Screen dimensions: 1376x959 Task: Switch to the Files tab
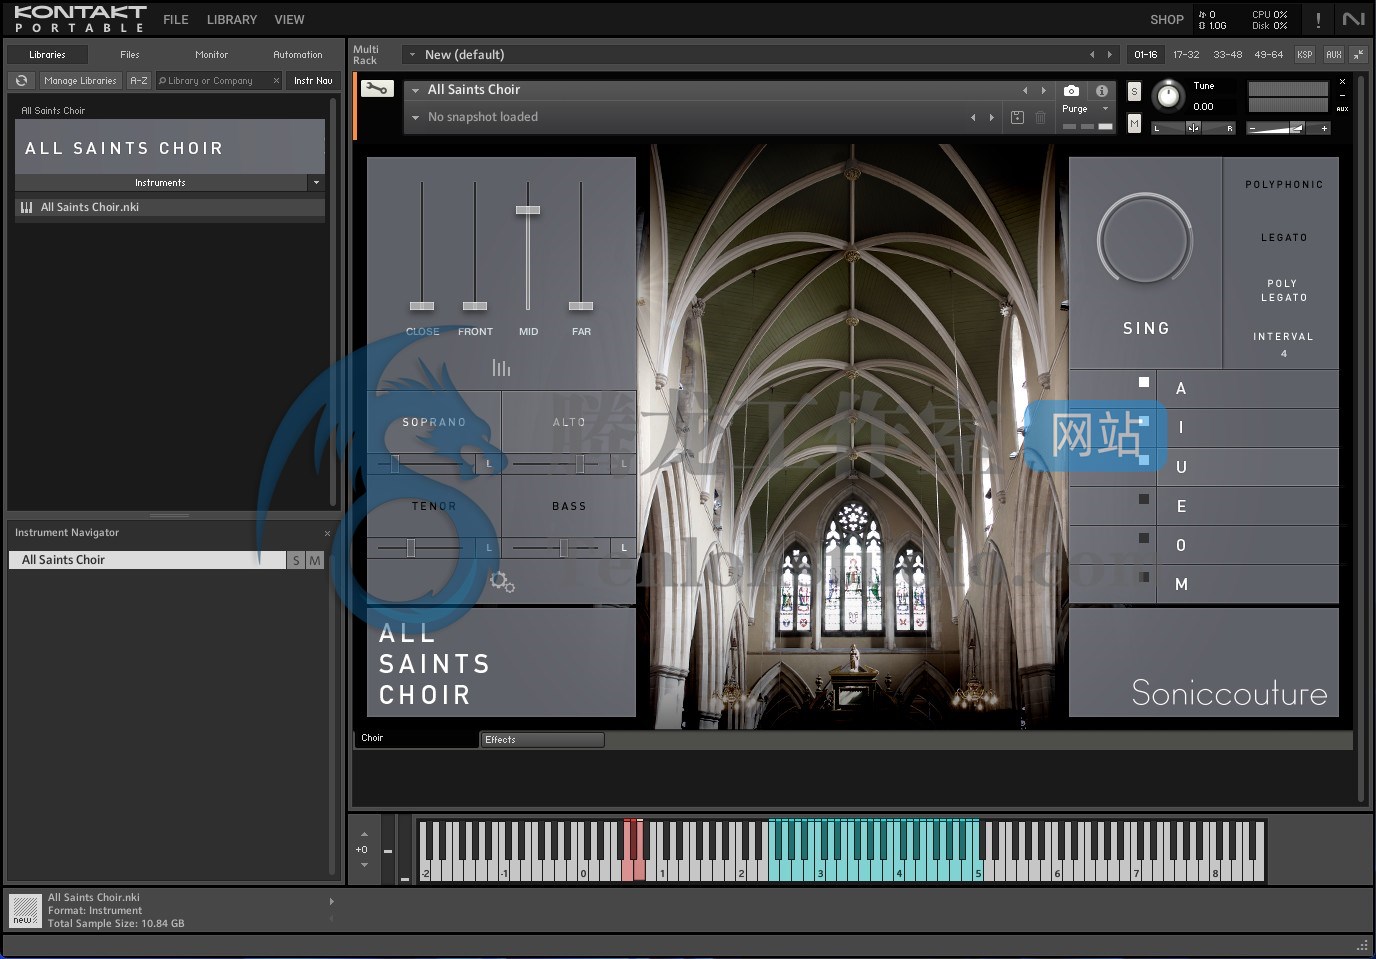[130, 55]
